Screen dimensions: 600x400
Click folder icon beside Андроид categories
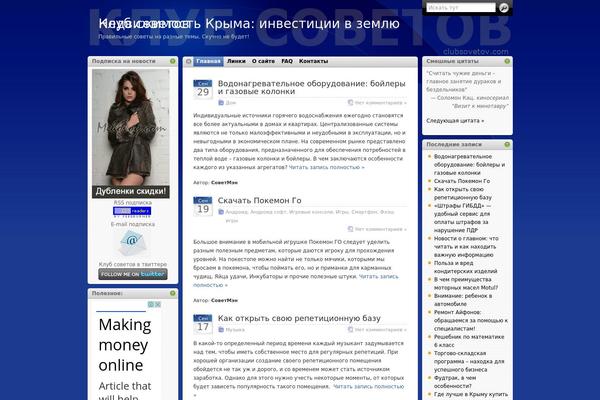click(x=221, y=212)
